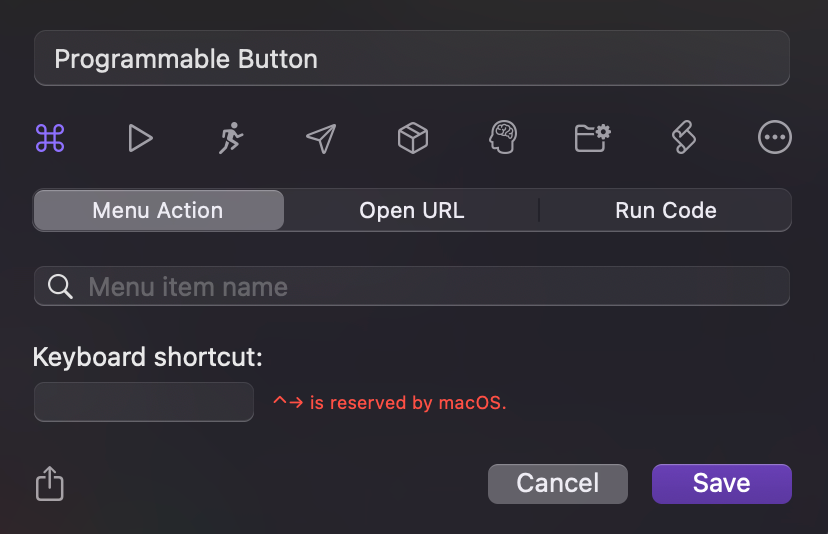Click into the Menu item name field
Image resolution: width=828 pixels, height=534 pixels.
tap(430, 287)
